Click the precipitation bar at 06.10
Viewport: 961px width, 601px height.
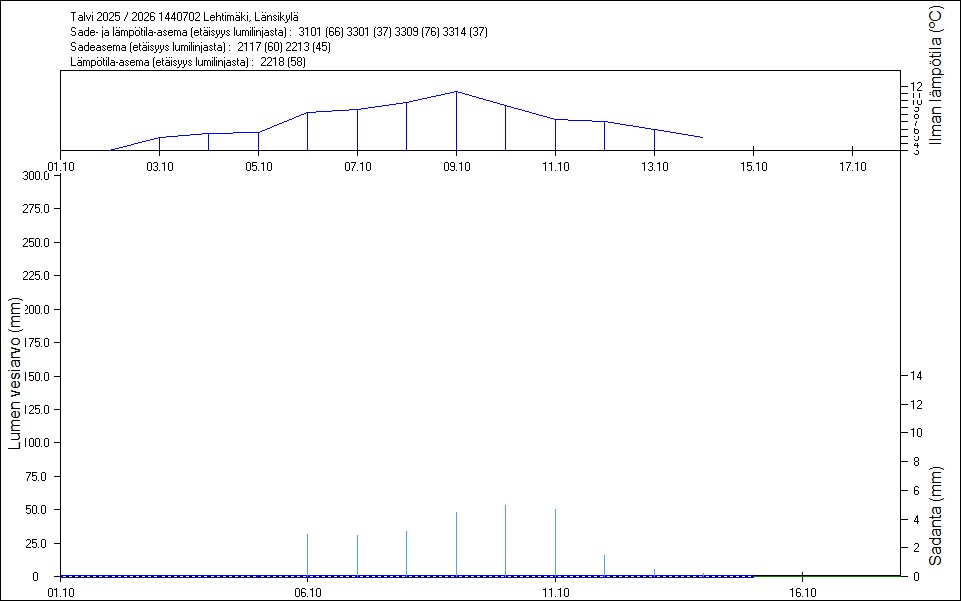coord(307,555)
